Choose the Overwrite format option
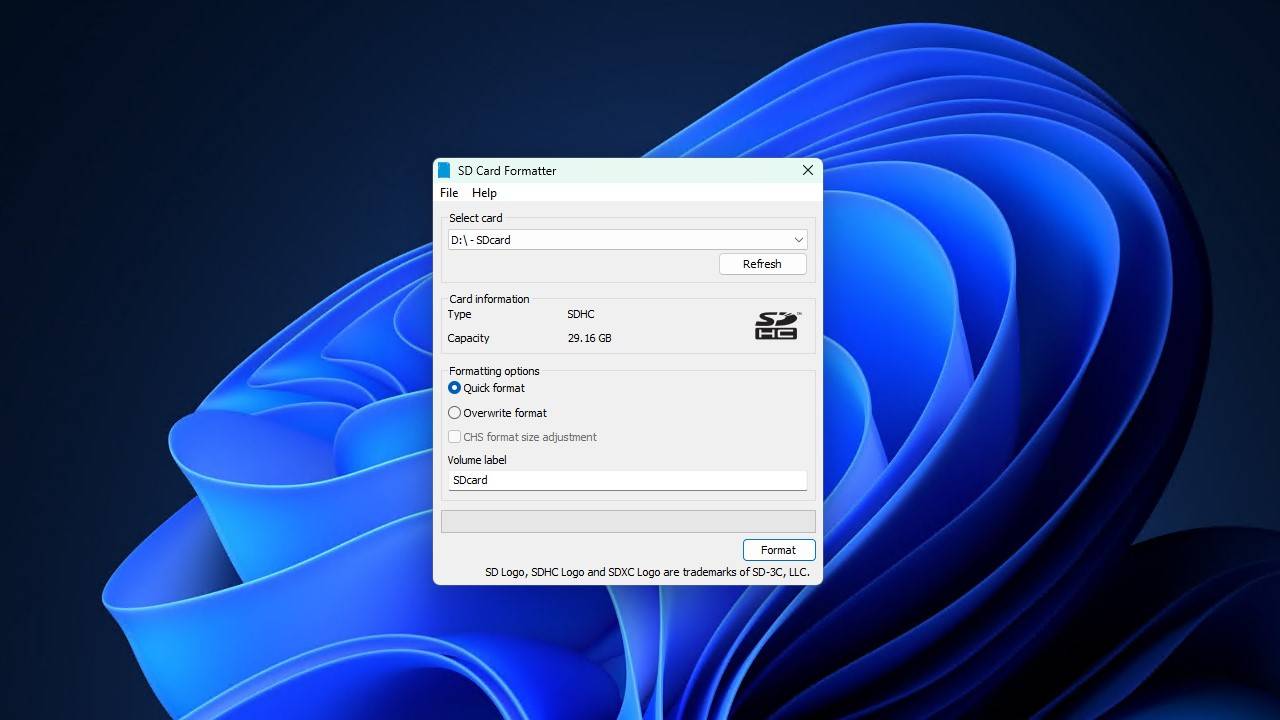The image size is (1280, 720). (454, 412)
